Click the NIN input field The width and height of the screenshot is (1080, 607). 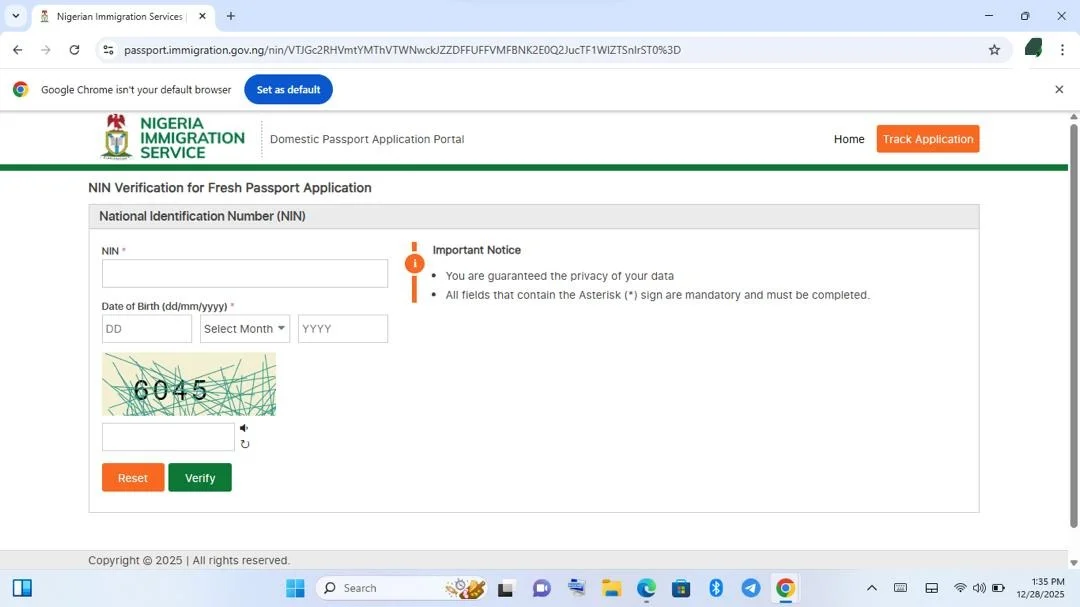(x=244, y=272)
